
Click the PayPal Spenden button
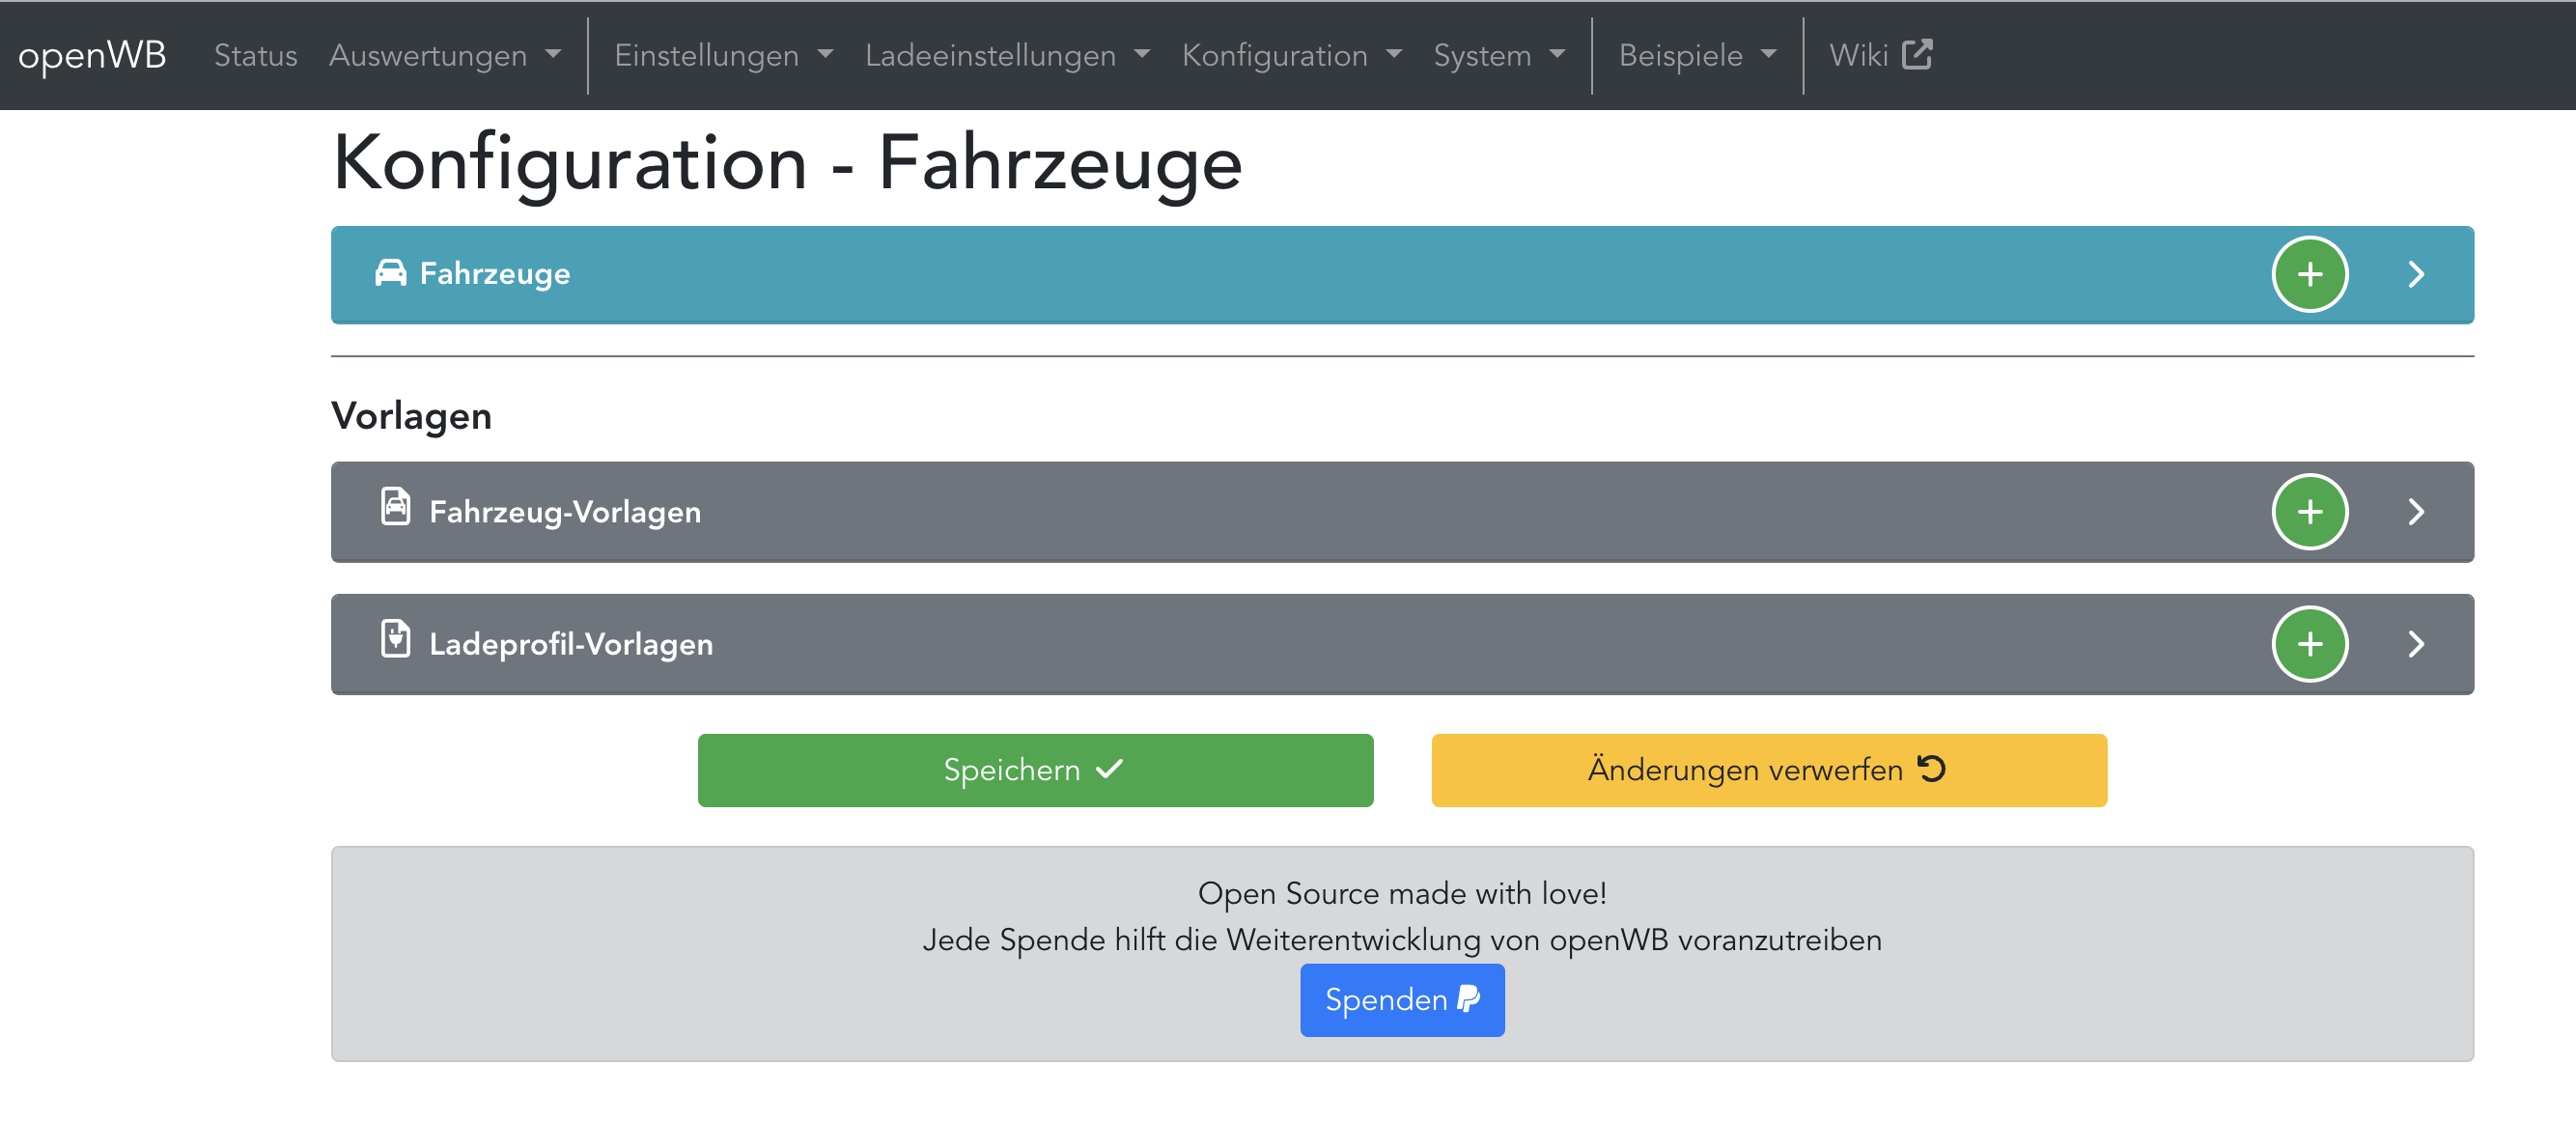[x=1401, y=999]
